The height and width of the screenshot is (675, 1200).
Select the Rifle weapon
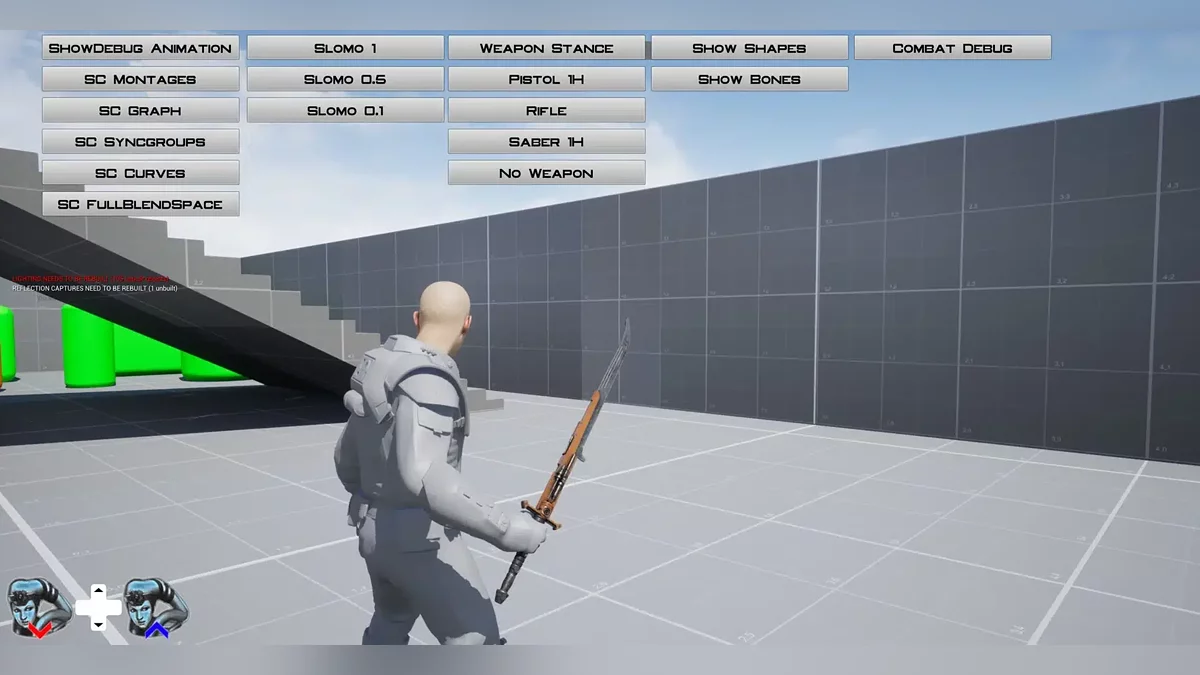pos(547,110)
